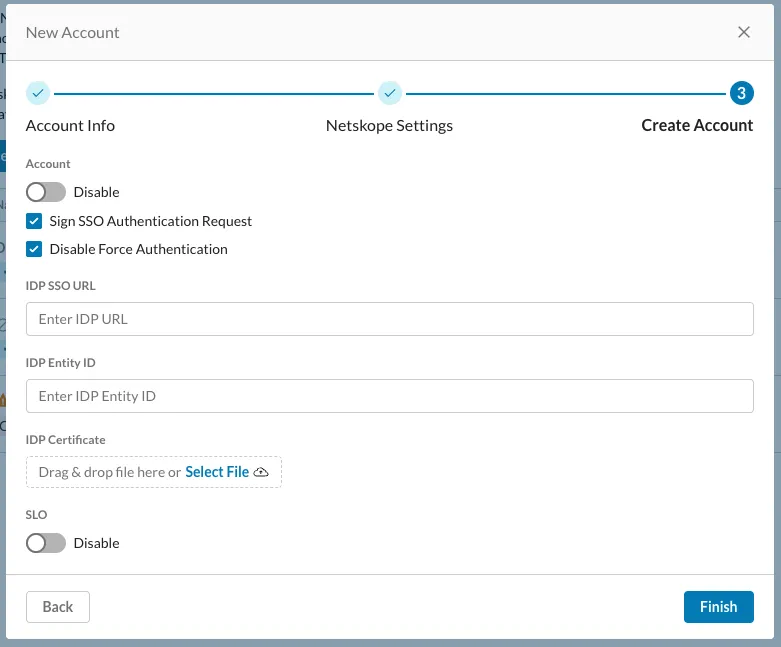Focus the Enter IDP Entity ID field
Viewport: 781px width, 647px height.
[x=389, y=396]
